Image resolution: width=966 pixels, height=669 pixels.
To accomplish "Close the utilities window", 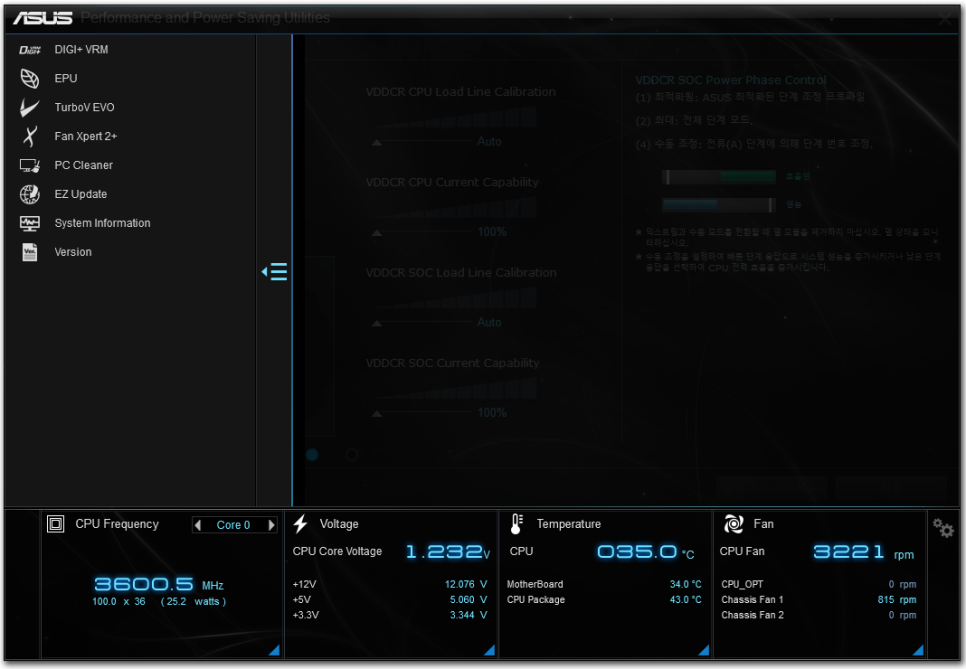I will pos(944,18).
